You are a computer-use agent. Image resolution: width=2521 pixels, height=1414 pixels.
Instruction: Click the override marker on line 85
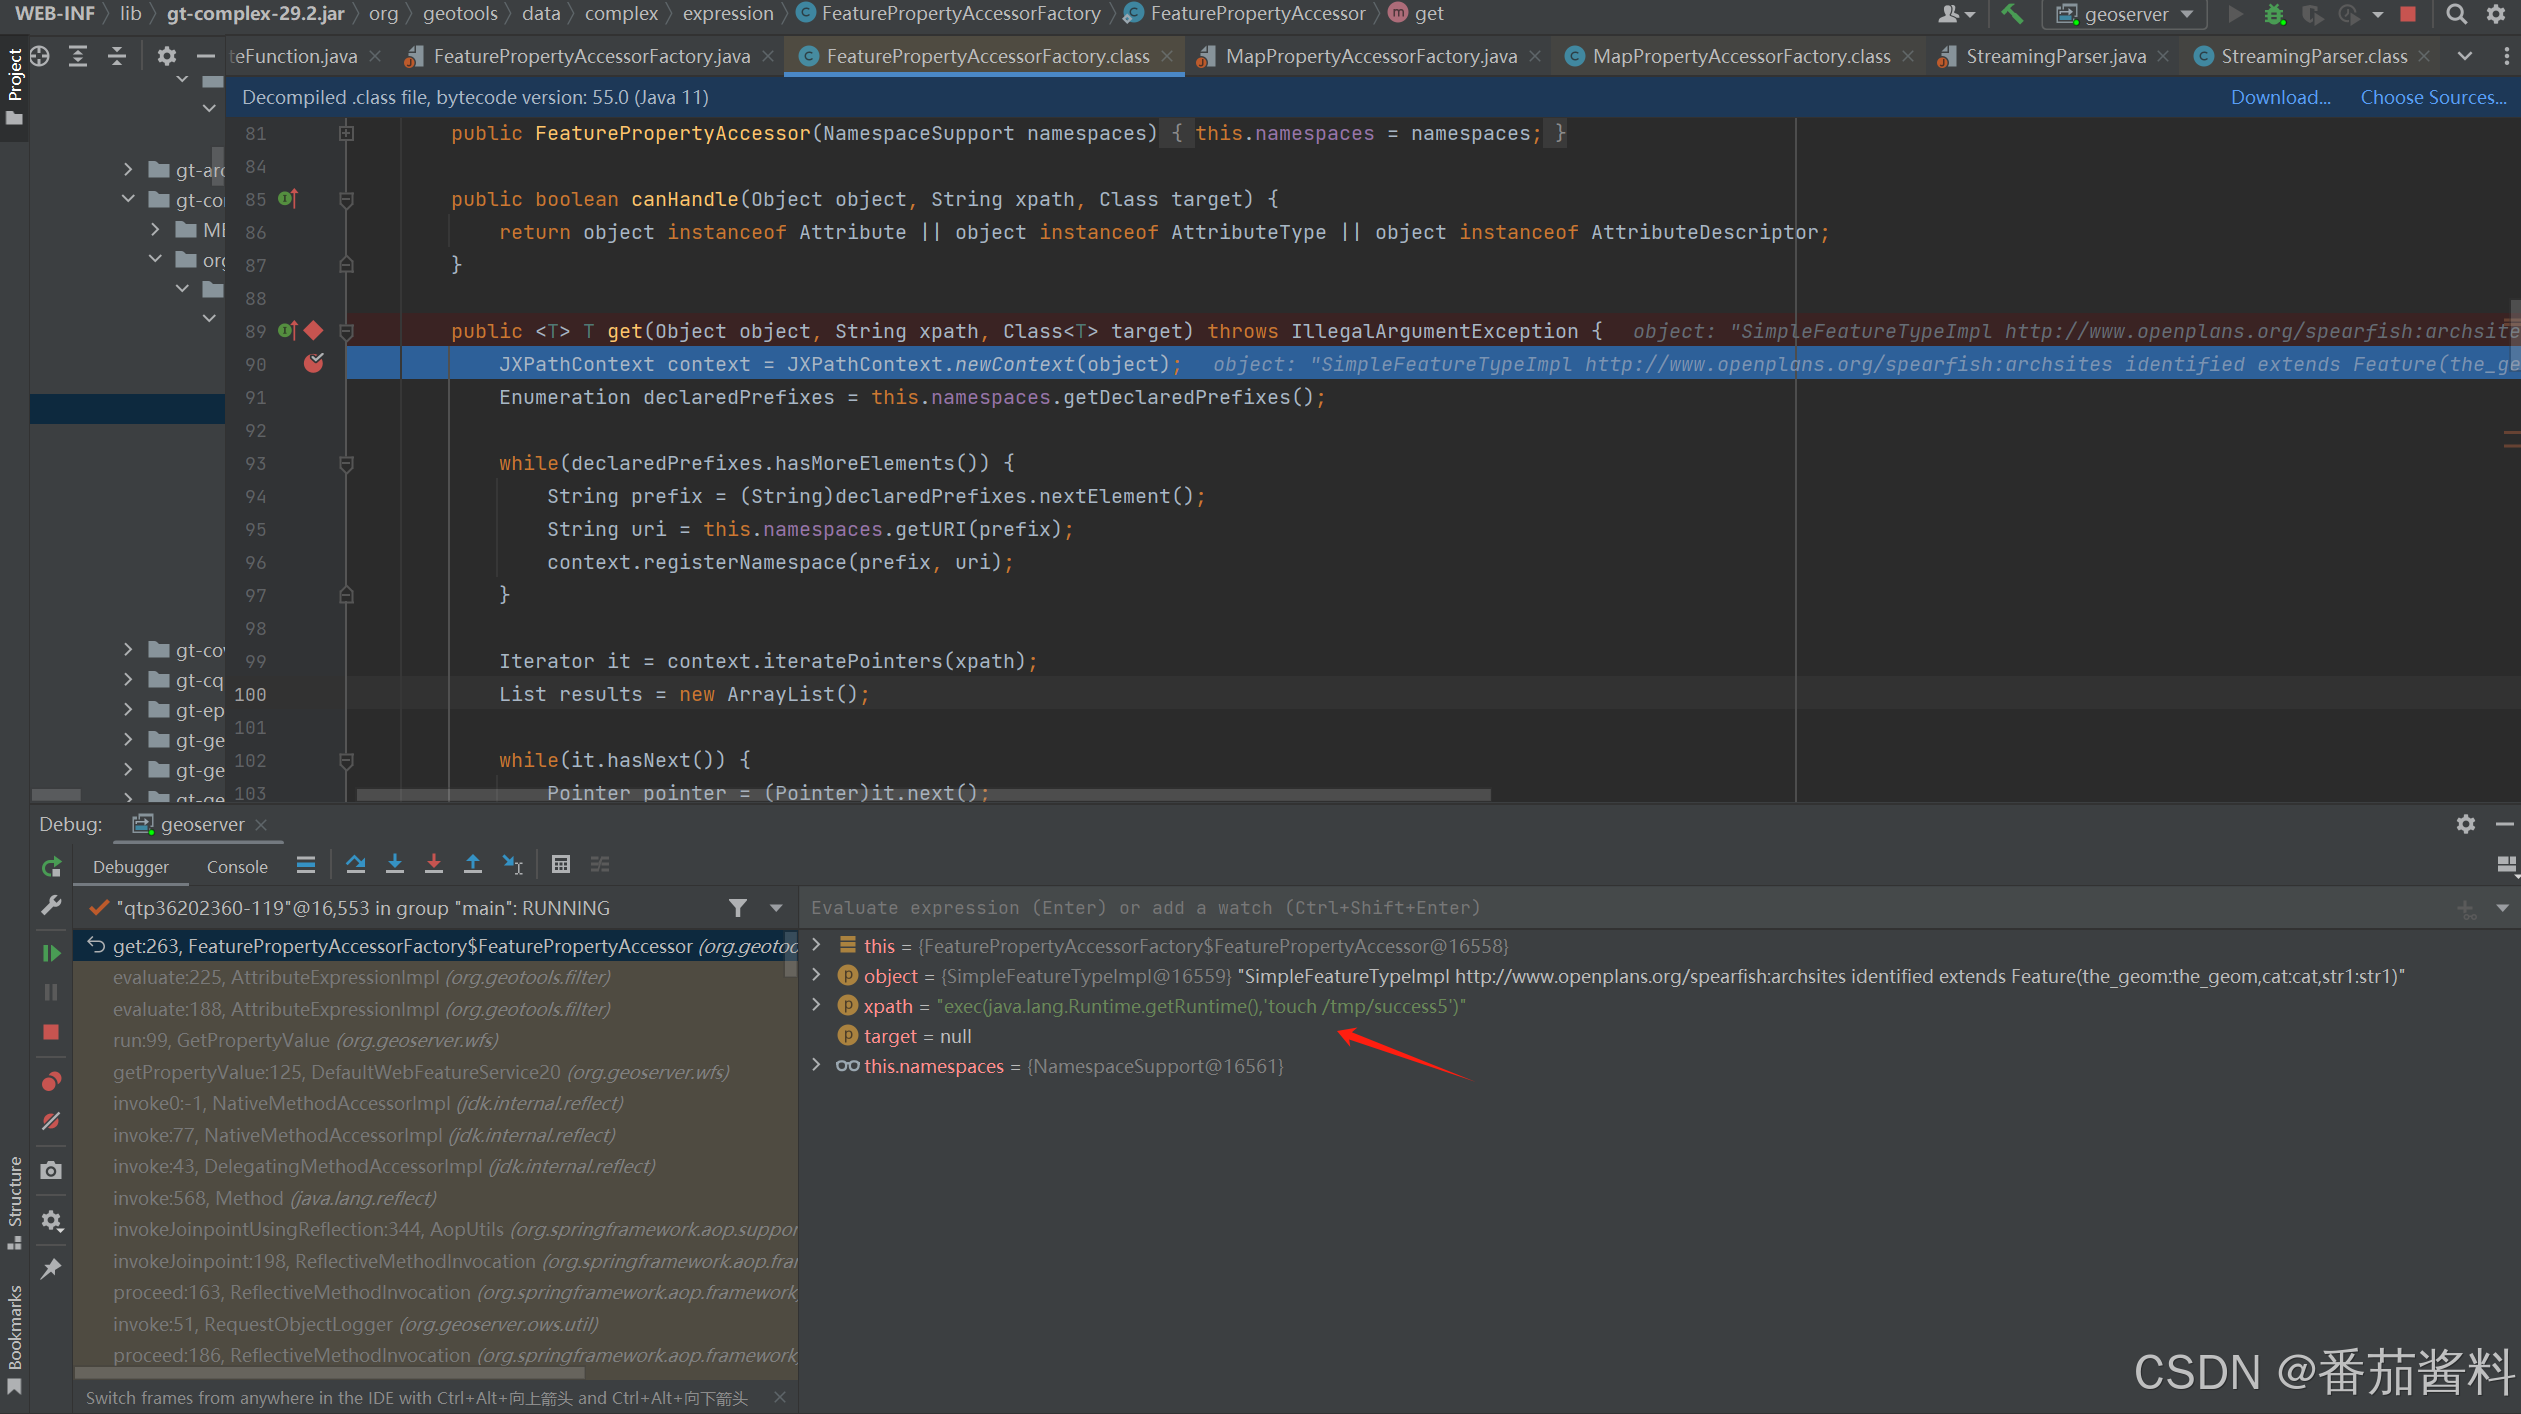click(x=289, y=198)
